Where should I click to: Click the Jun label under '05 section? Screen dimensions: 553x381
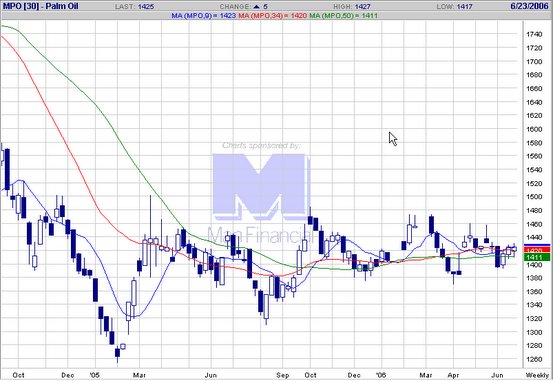pyautogui.click(x=211, y=375)
